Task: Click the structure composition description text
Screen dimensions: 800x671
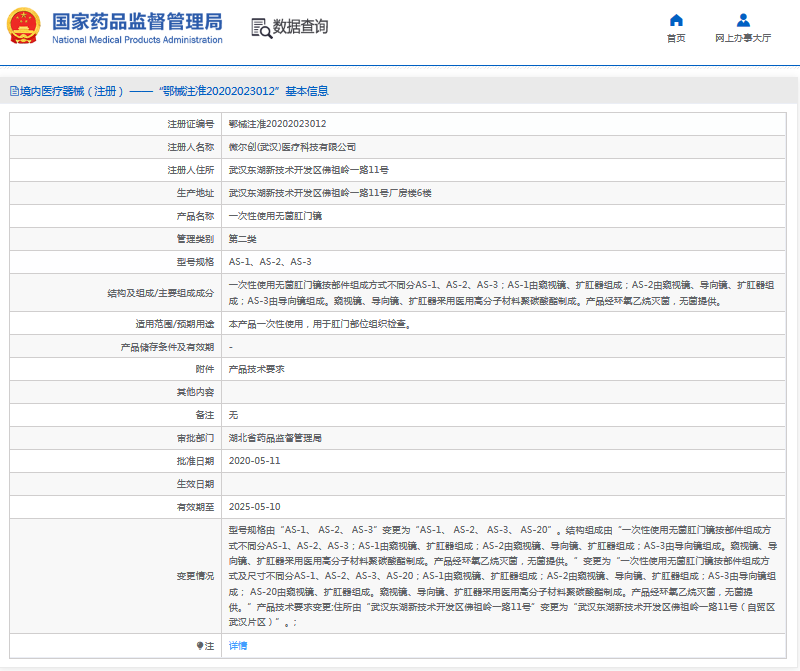Action: point(502,293)
